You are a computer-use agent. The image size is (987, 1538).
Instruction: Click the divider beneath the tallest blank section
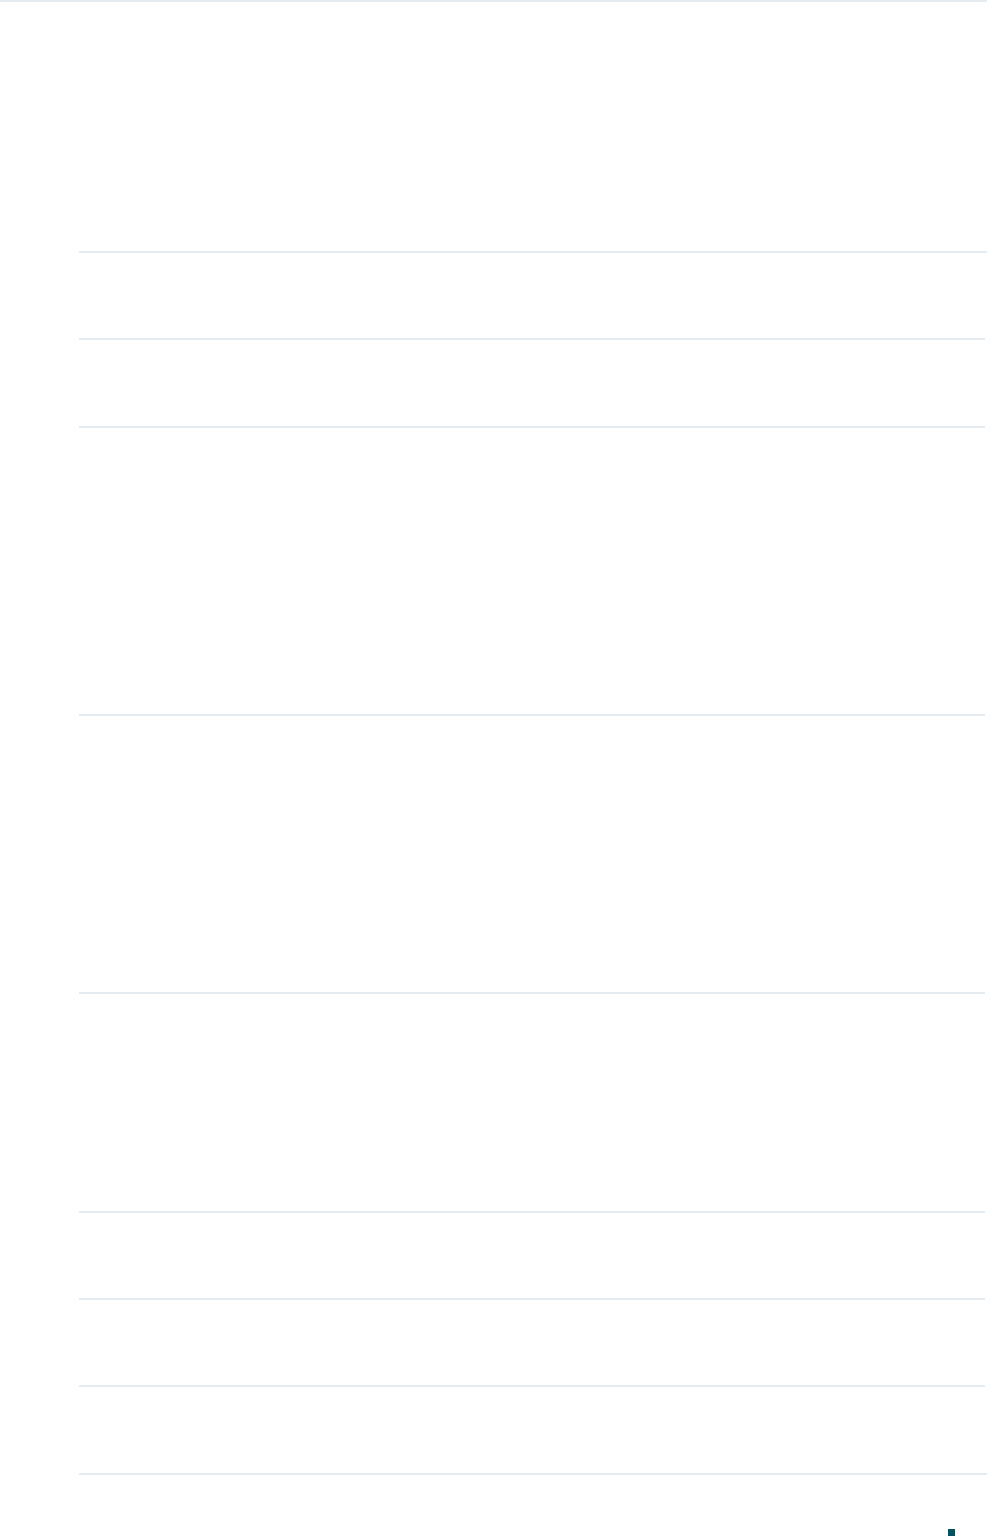point(532,715)
